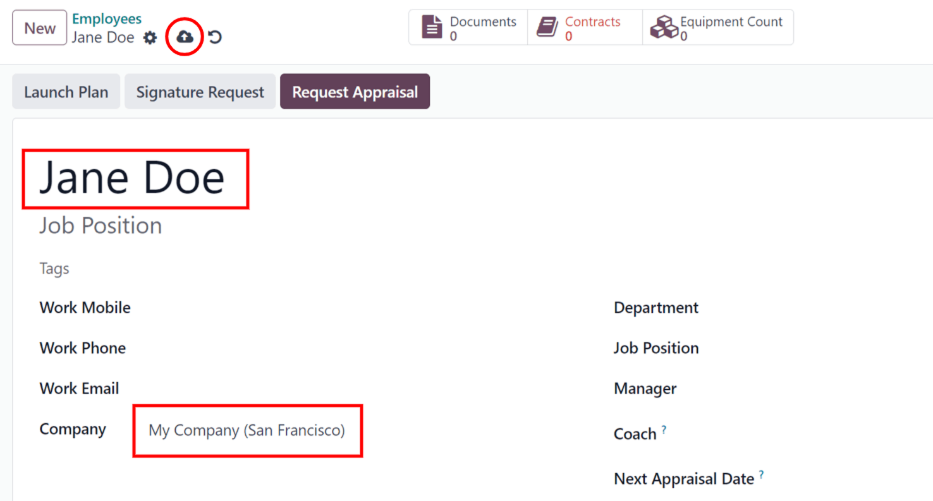
Task: Click the Work Email field
Action: pos(250,389)
